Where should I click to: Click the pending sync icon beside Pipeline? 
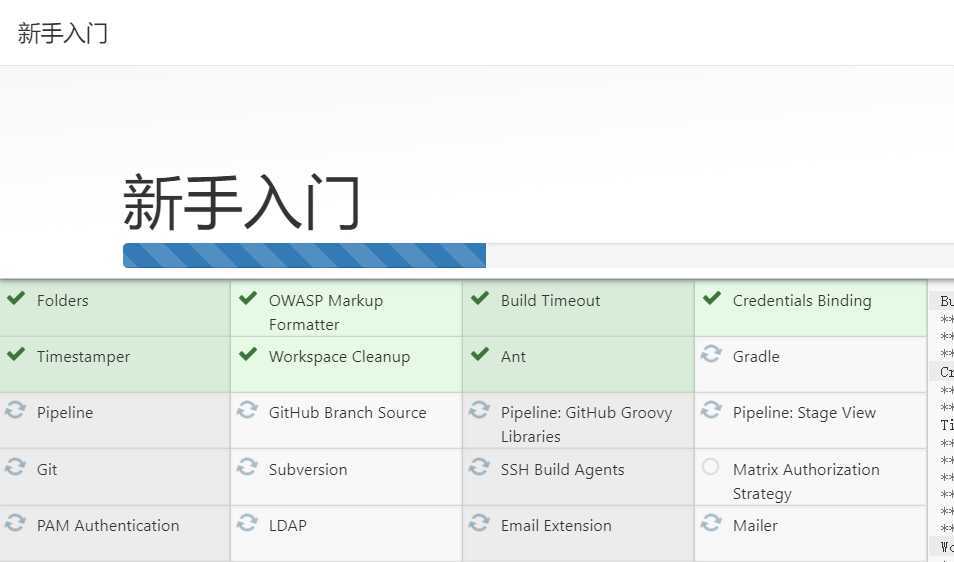pos(15,410)
